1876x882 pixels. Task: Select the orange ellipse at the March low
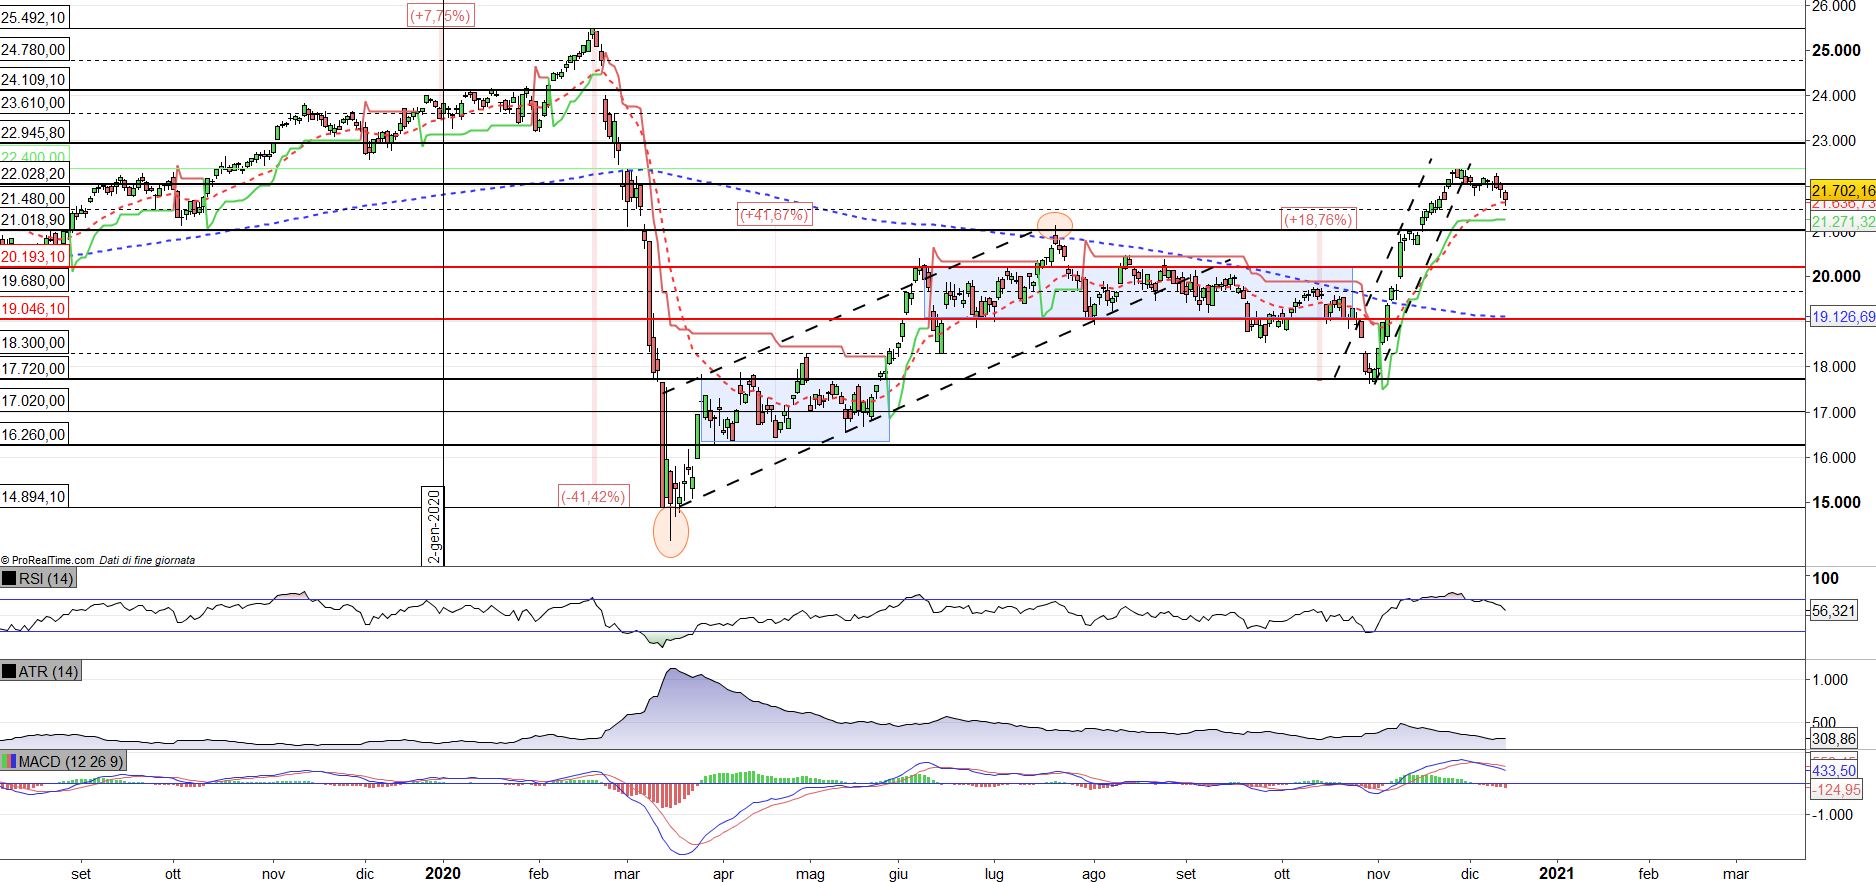point(671,532)
